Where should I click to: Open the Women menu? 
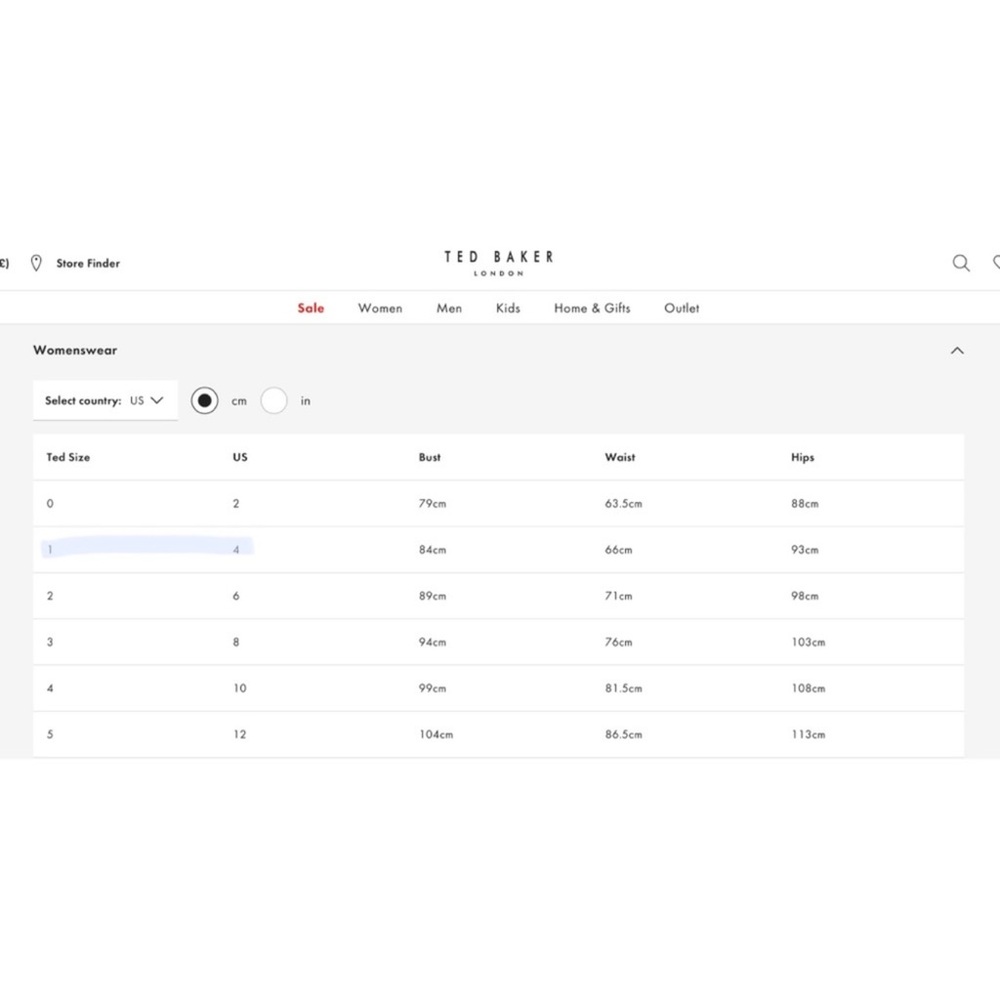point(380,308)
